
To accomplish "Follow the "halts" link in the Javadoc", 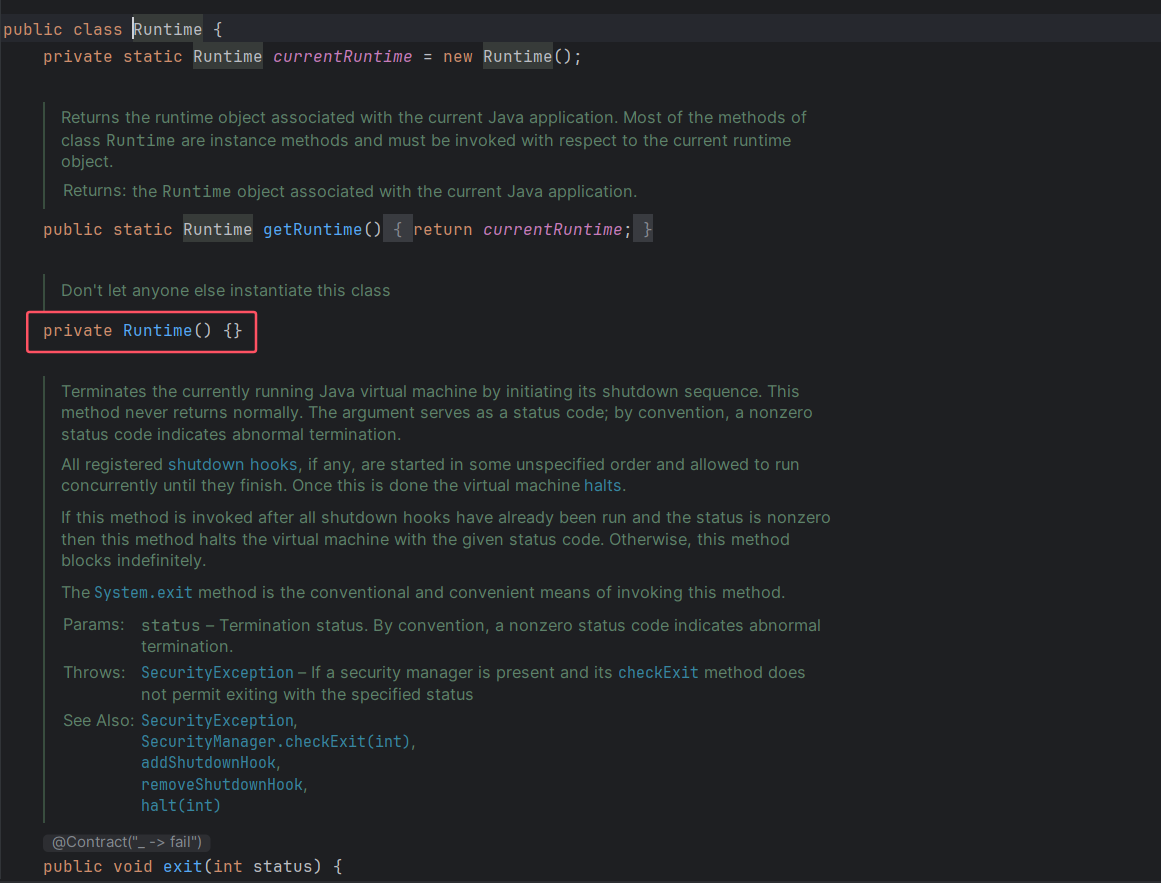I will tap(602, 486).
